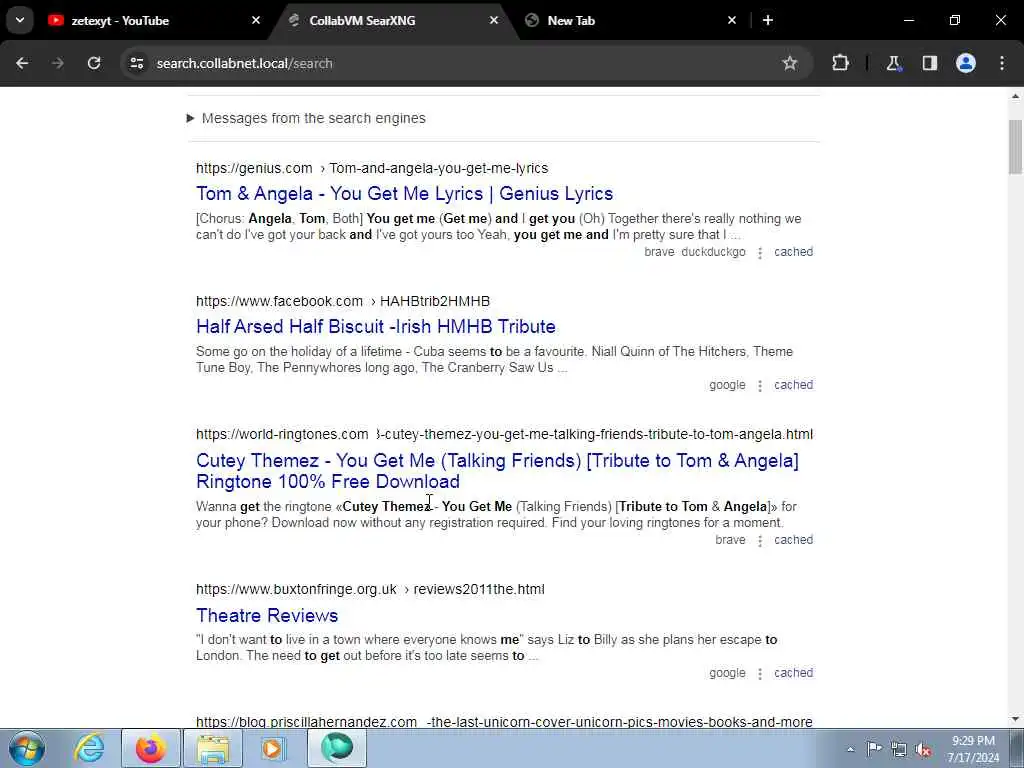Click the https://www.facebook.com URL text
This screenshot has width=1024, height=768.
point(279,302)
